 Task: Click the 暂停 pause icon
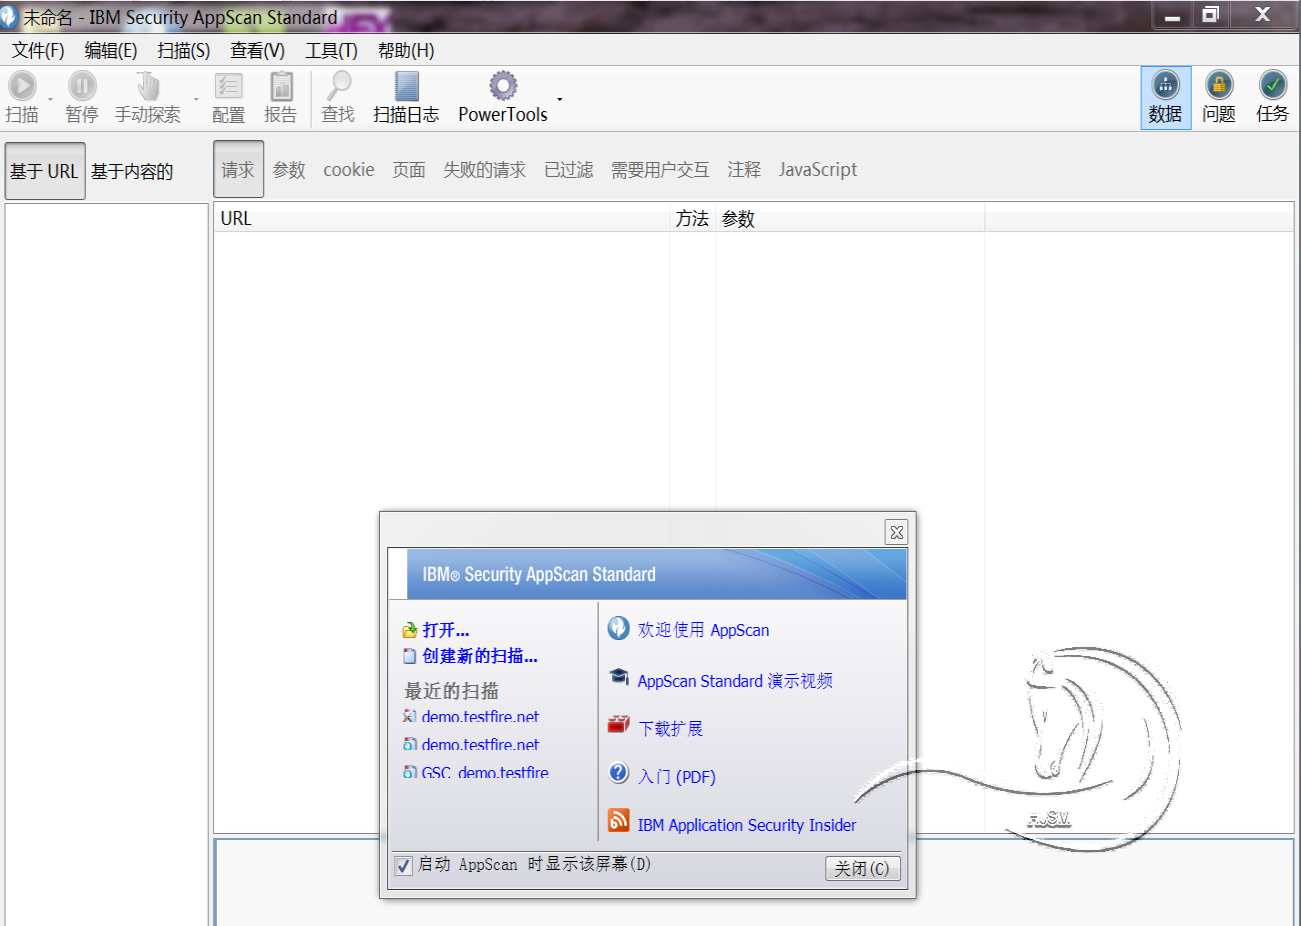tap(82, 86)
